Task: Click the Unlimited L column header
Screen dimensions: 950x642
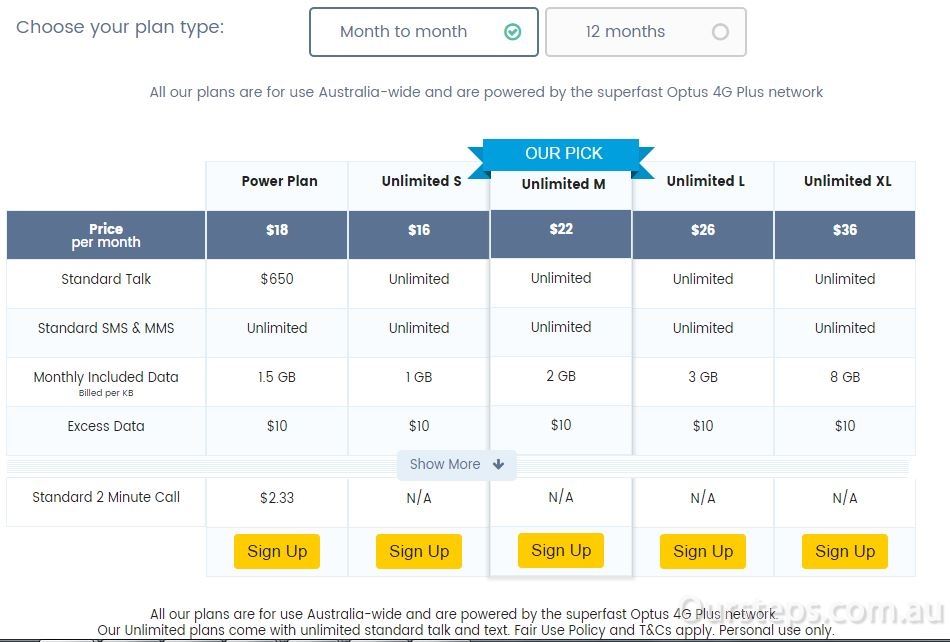Action: [705, 181]
